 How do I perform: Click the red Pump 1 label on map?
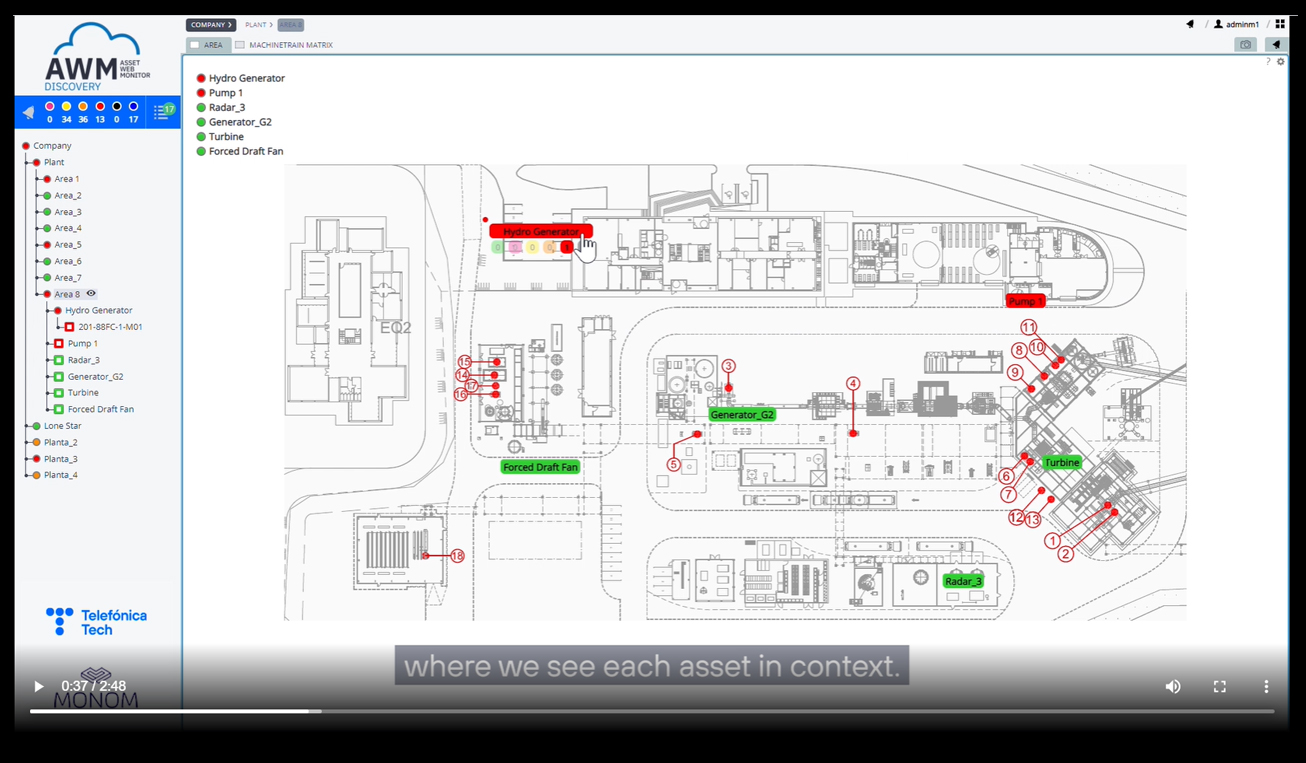click(1025, 300)
